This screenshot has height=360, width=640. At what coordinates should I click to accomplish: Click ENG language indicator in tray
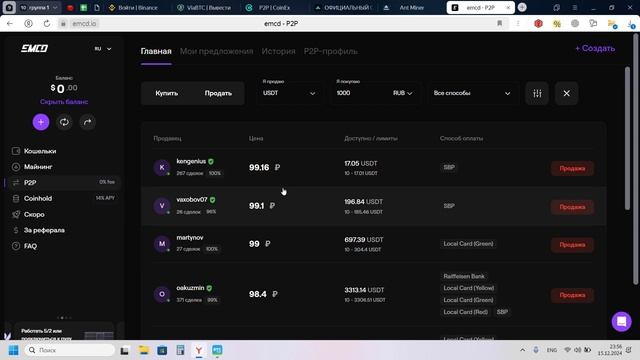(x=552, y=350)
